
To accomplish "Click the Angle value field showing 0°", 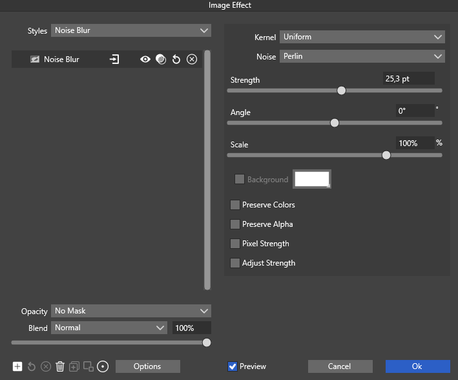I will (415, 111).
